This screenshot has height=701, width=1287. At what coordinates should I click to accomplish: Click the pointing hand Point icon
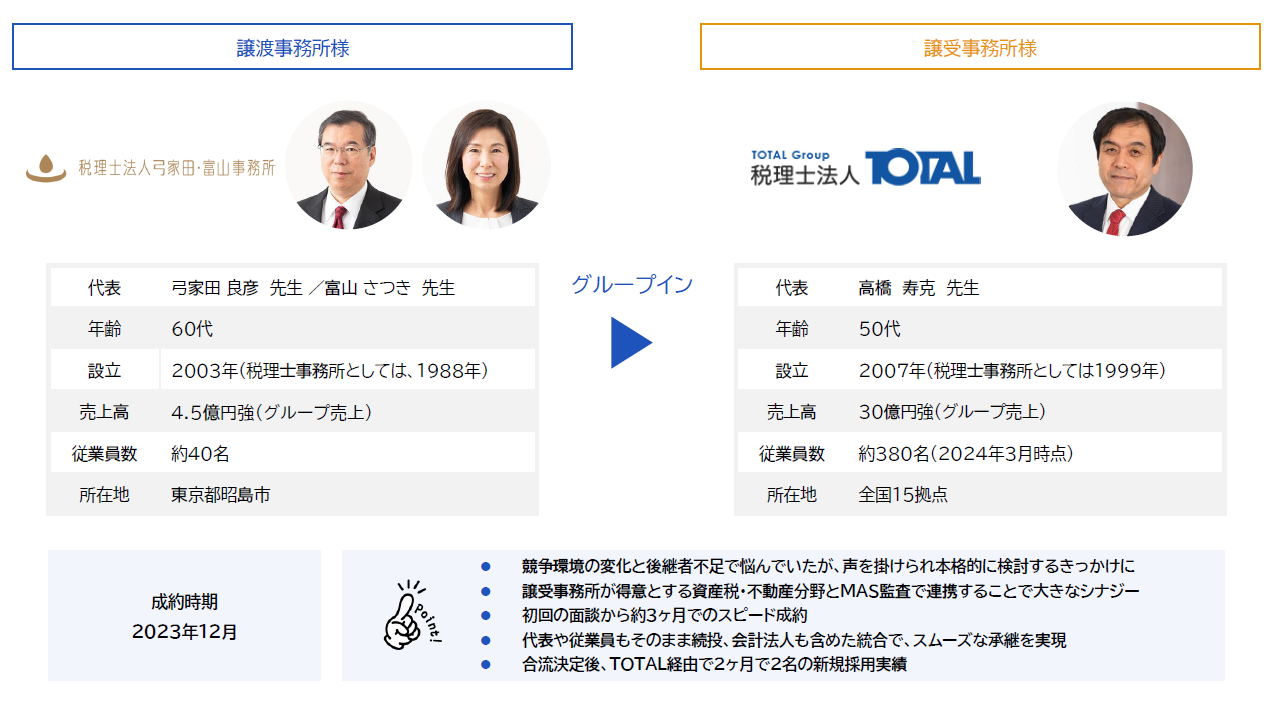[413, 615]
